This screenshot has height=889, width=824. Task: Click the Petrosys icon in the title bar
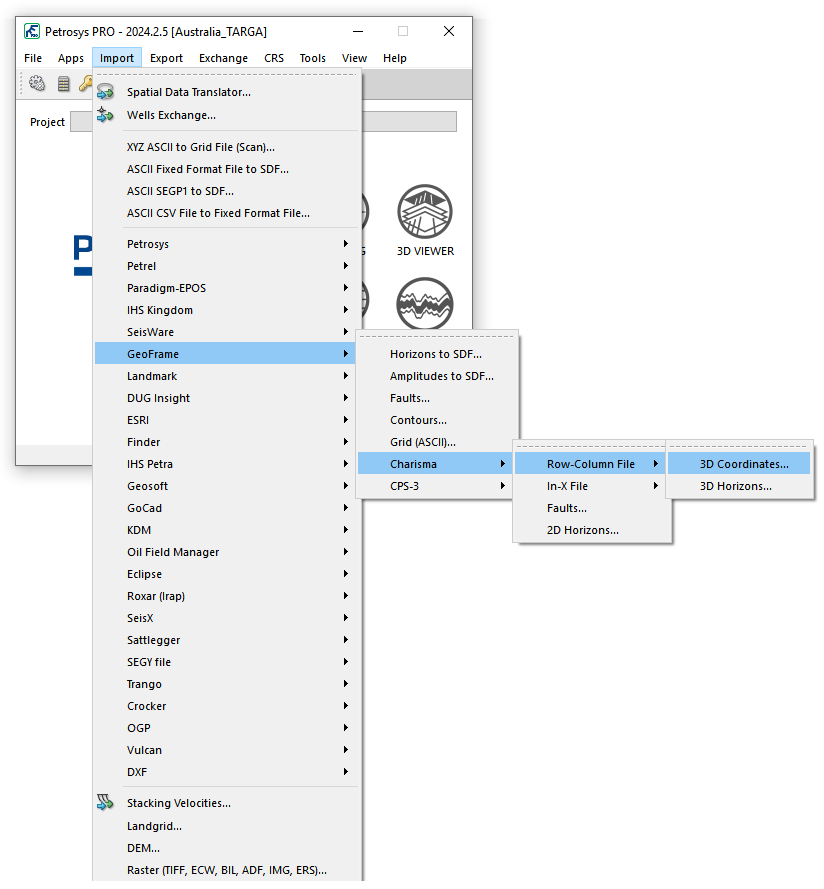coord(32,31)
